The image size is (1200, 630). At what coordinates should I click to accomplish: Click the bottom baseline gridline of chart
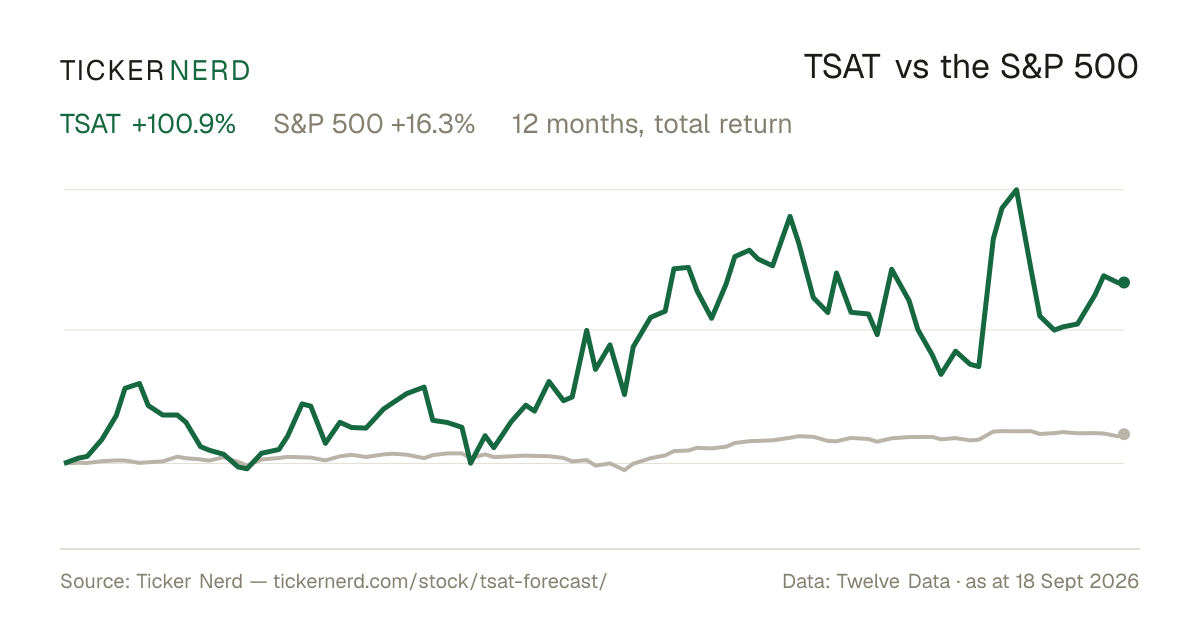(x=594, y=463)
